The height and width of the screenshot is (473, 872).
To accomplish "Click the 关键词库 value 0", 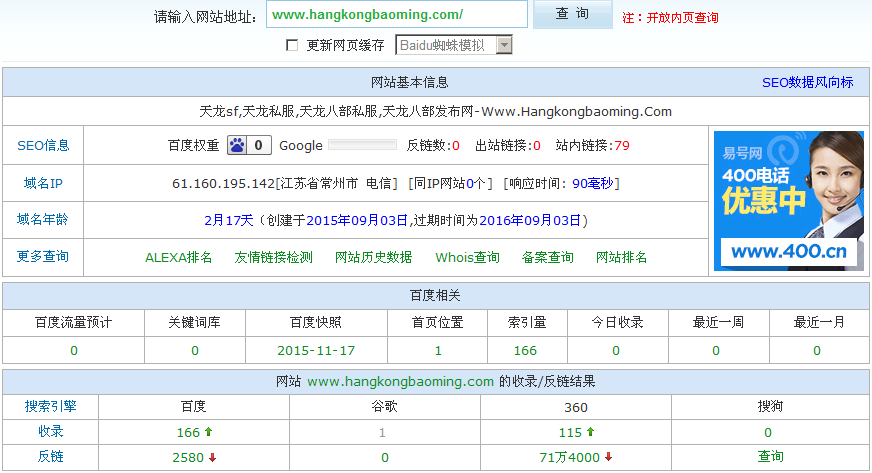I will [195, 351].
